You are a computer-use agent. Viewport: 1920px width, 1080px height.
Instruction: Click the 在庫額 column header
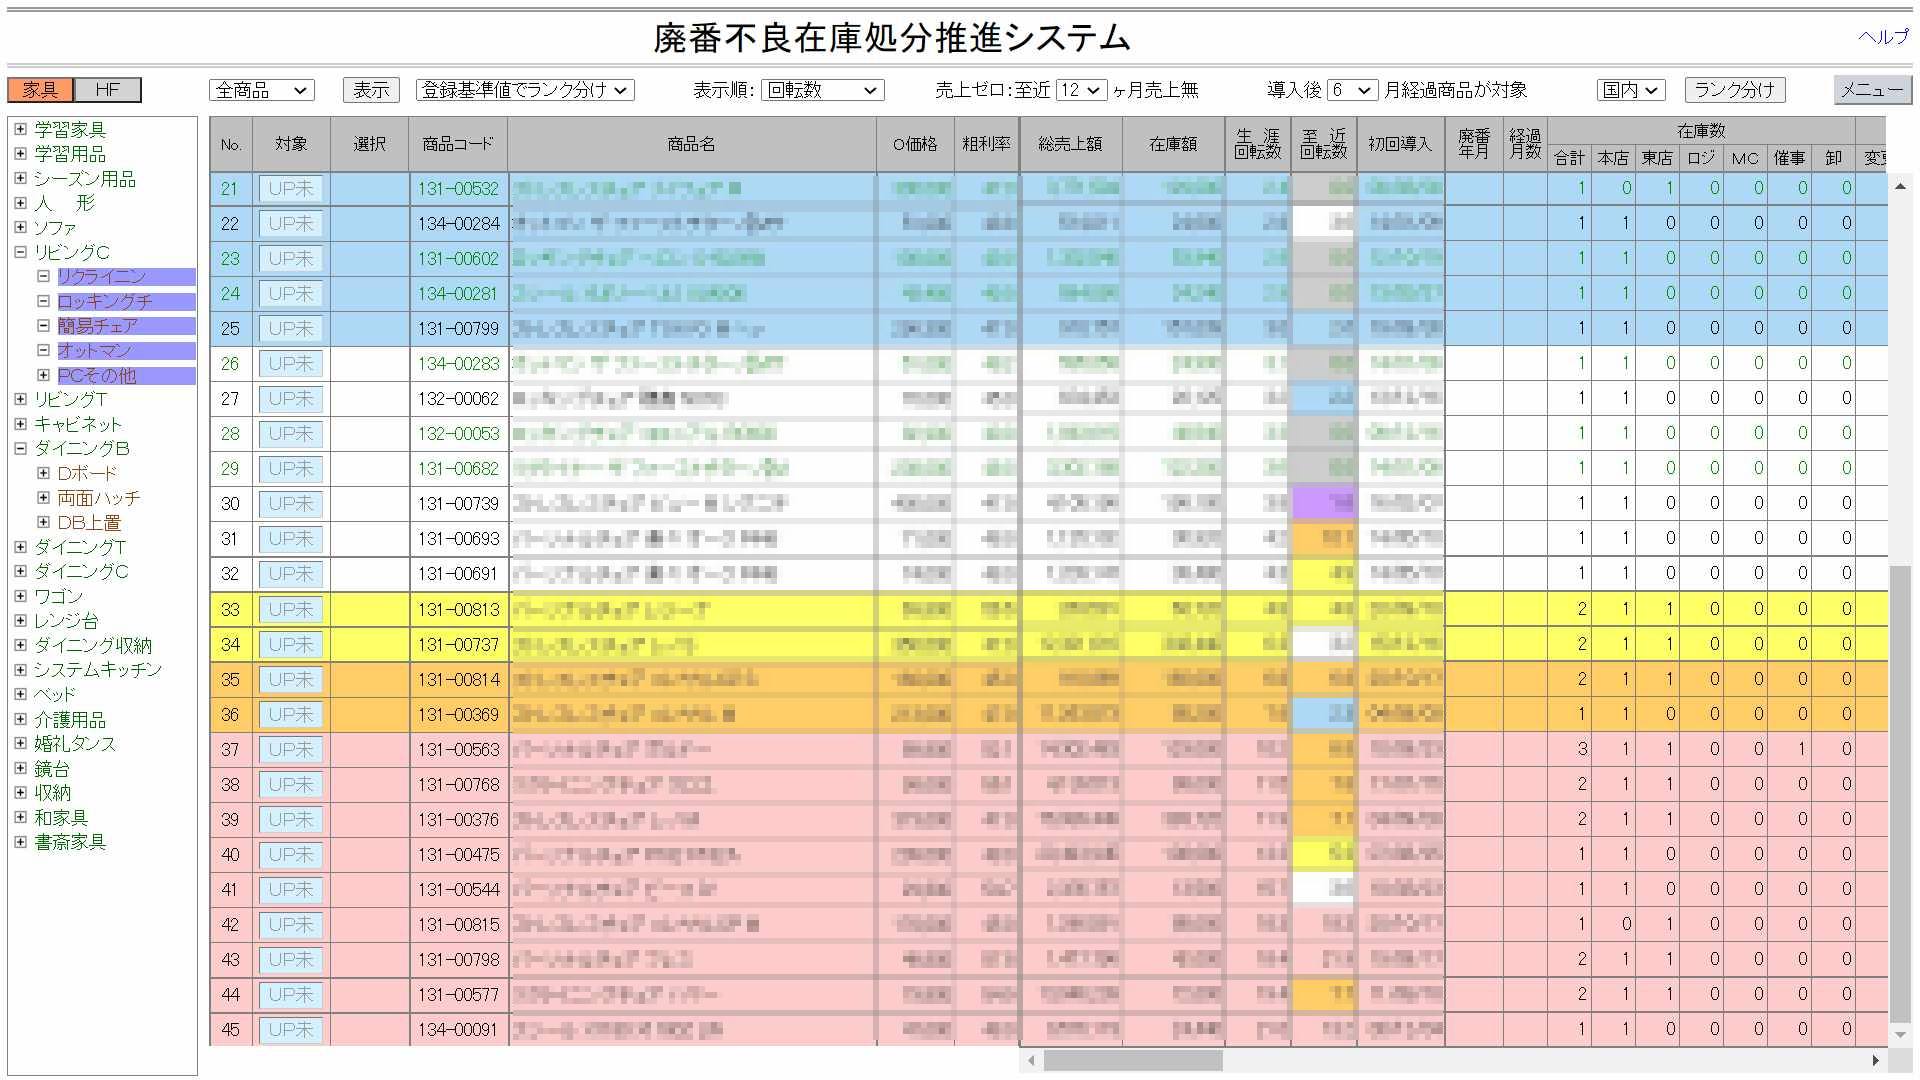click(x=1173, y=144)
